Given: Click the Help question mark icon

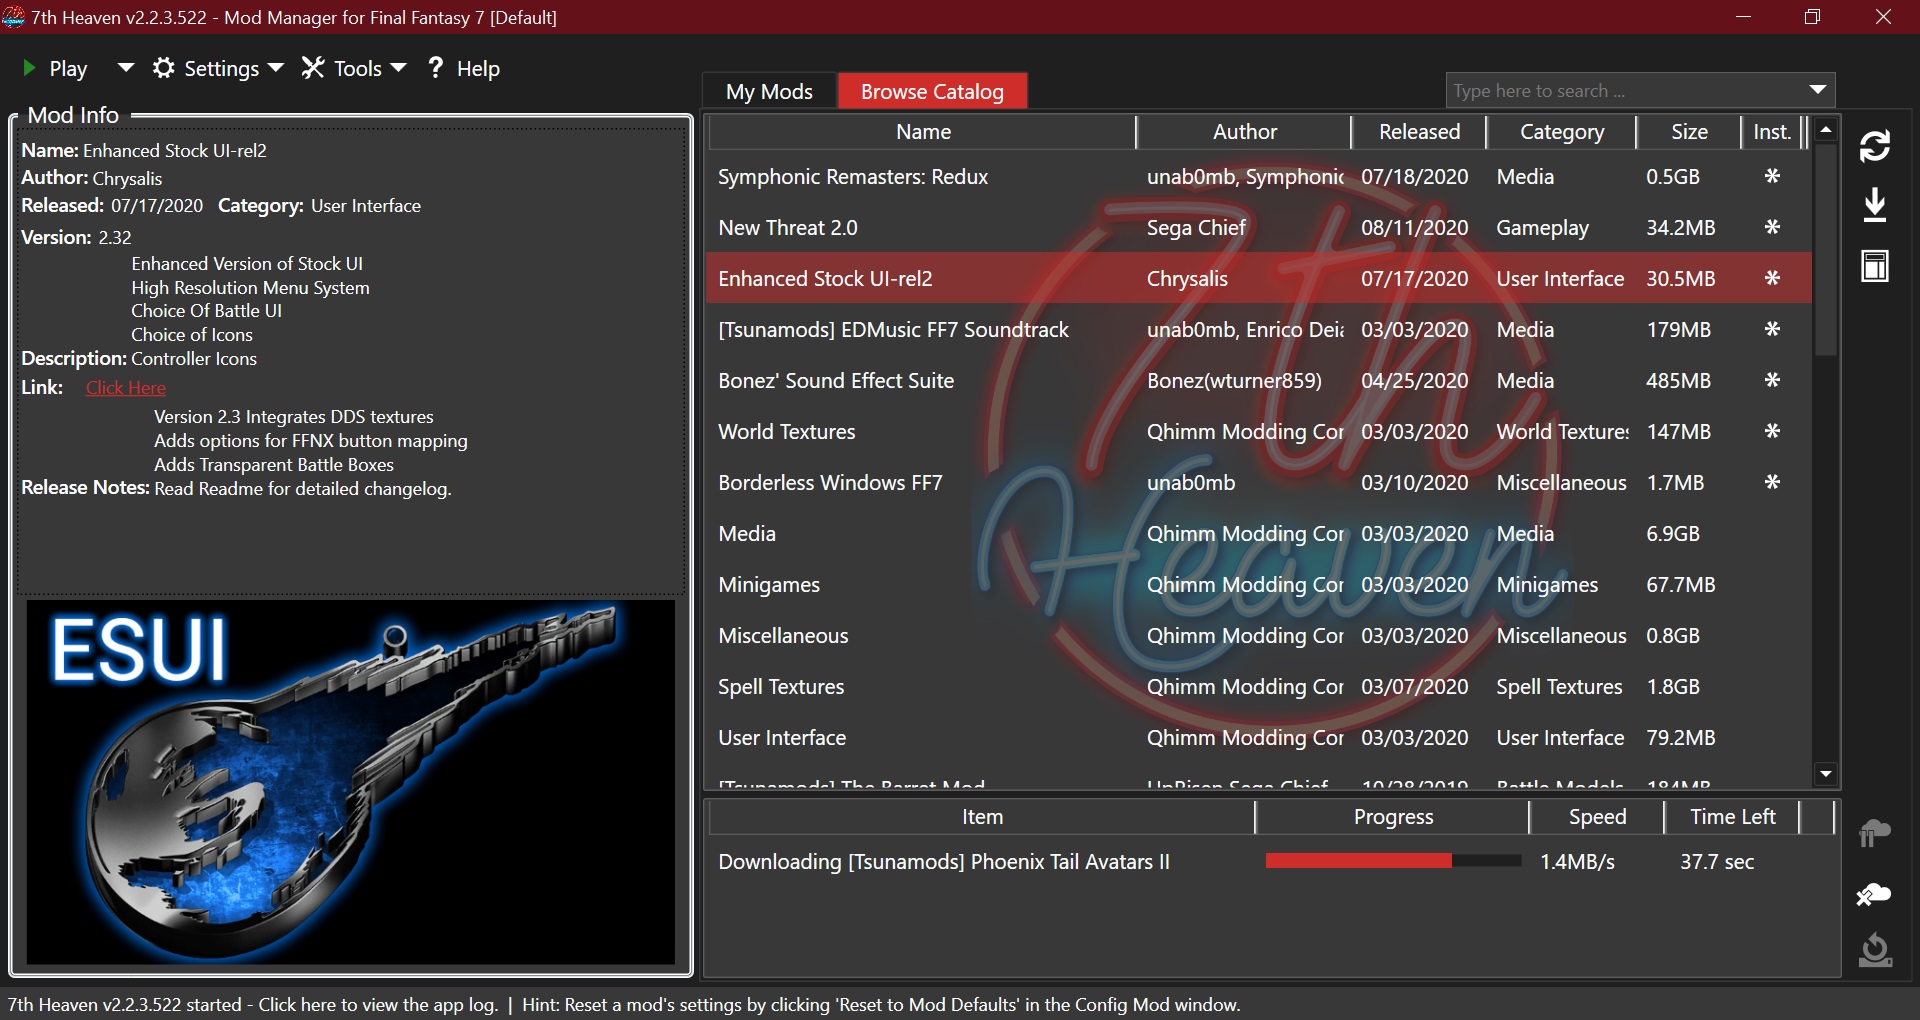Looking at the screenshot, I should pyautogui.click(x=435, y=68).
